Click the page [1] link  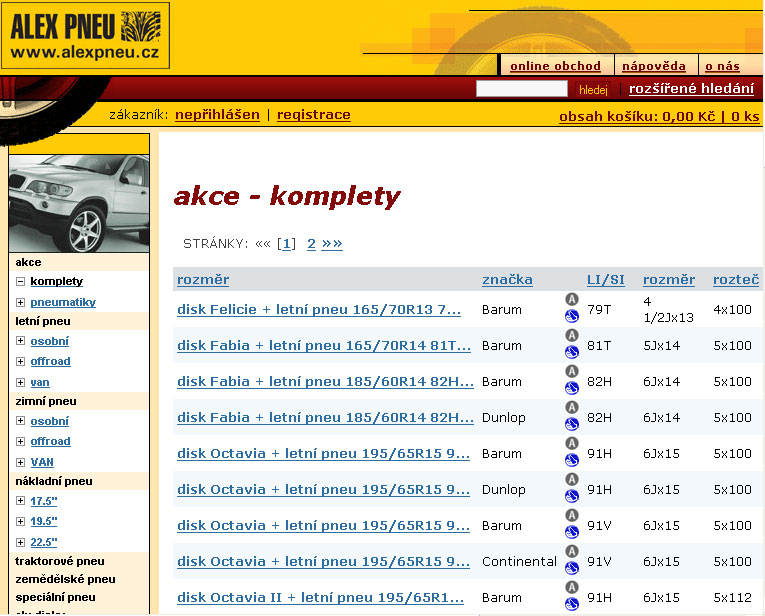click(287, 243)
